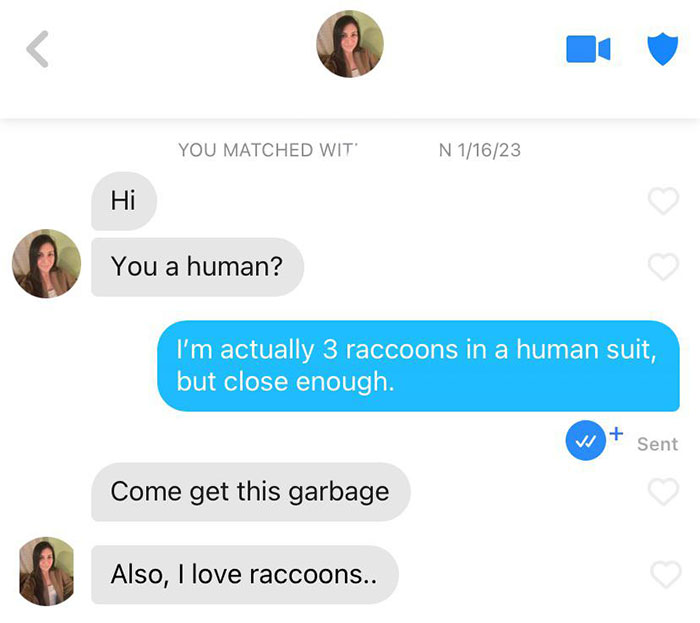
Task: Heart the "Also, I love raccoons.." message
Action: point(666,574)
